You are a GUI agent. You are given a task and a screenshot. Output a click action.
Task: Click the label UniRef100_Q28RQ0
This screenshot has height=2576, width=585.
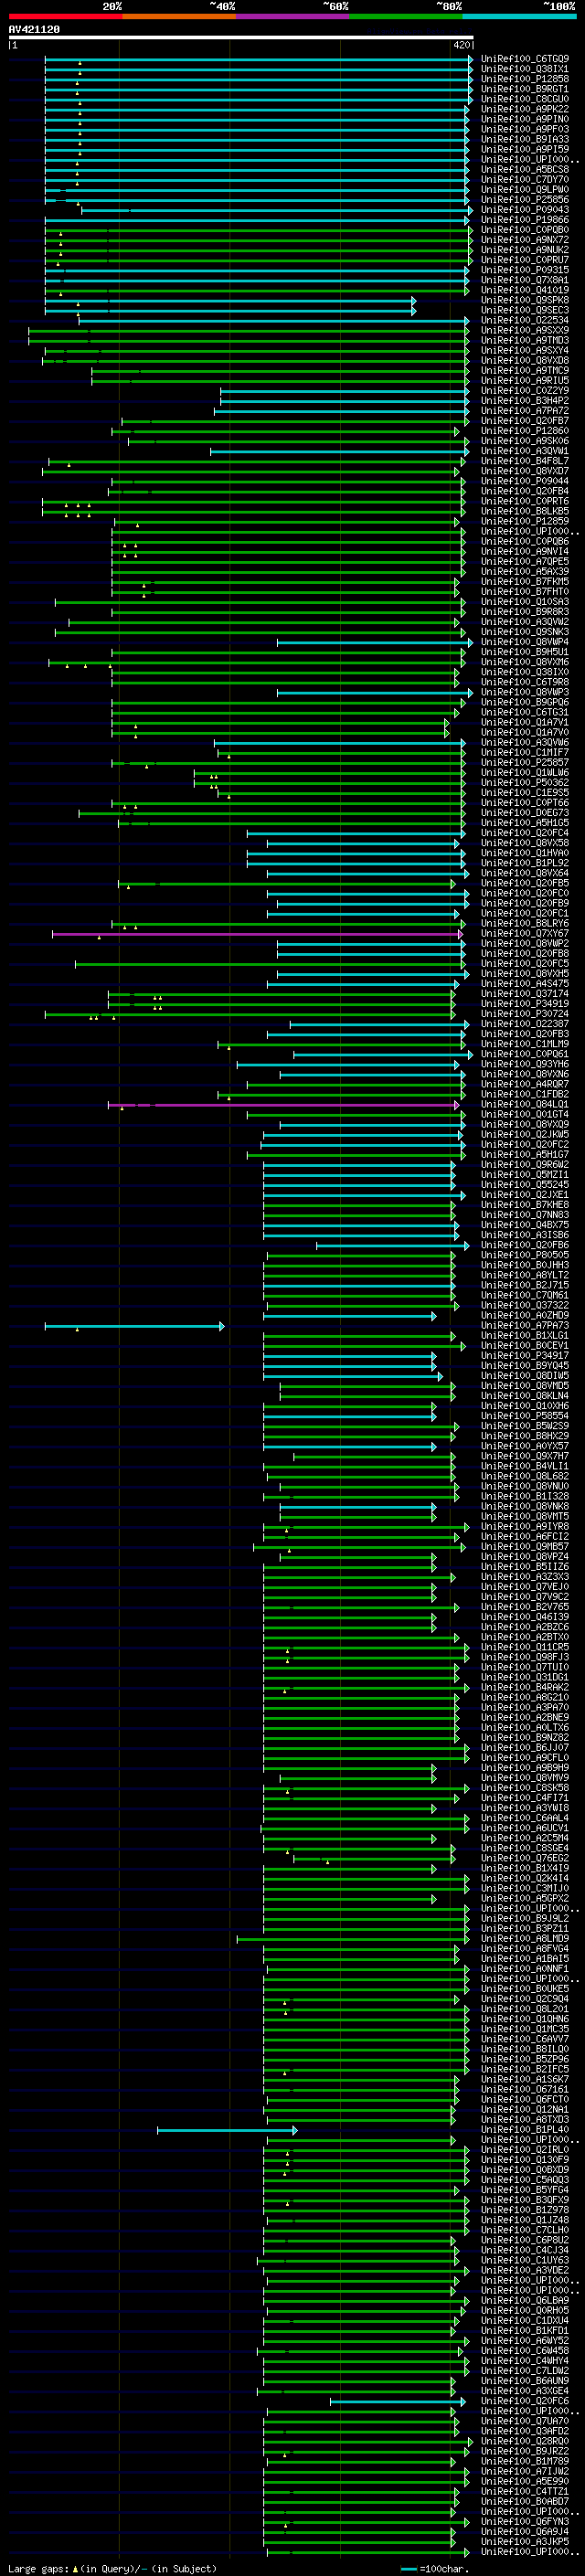coord(525,2442)
